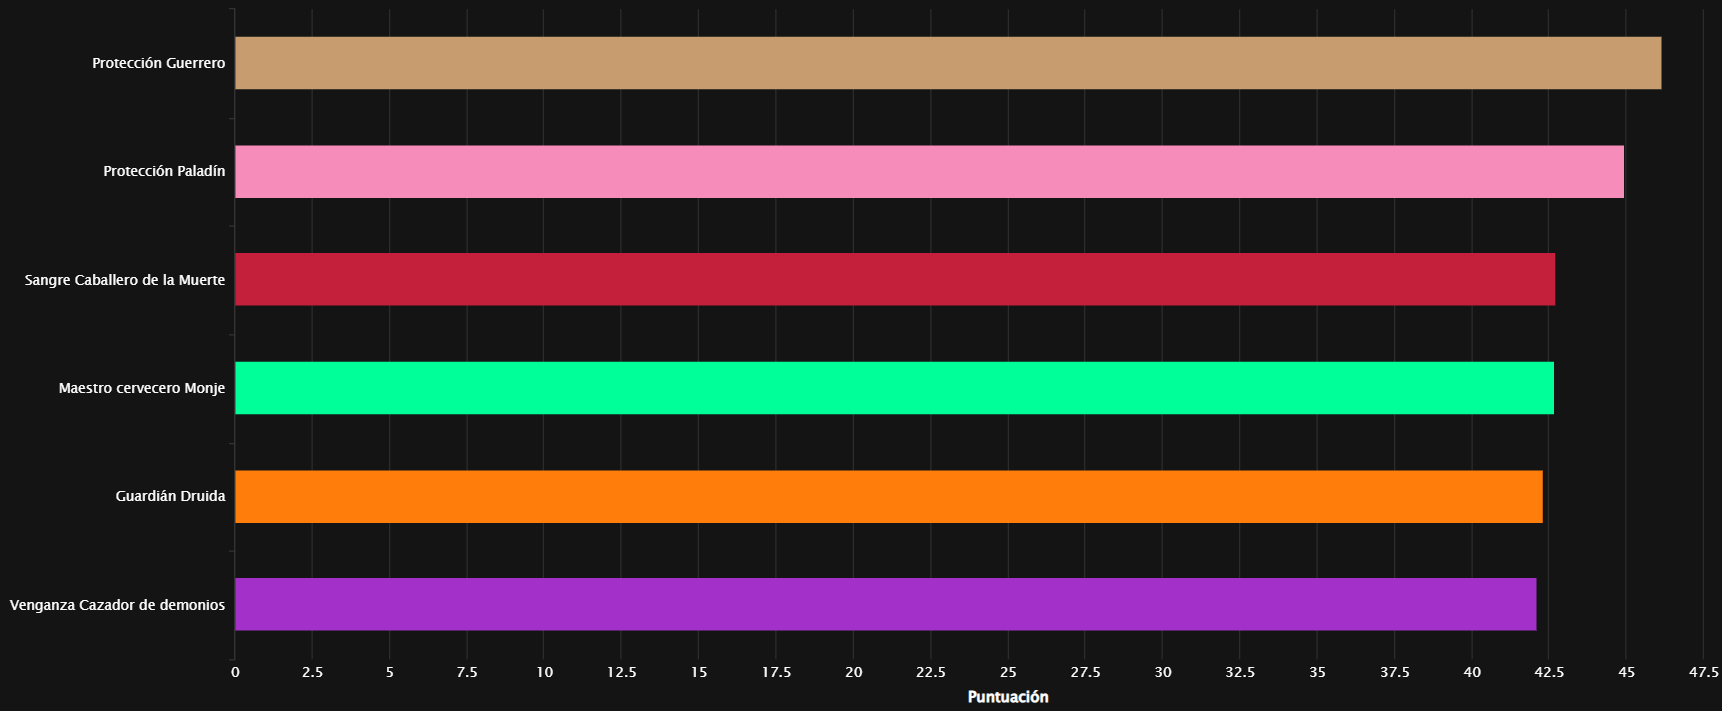Screen dimensions: 1722x711
Task: Click the Protección Guerrero axis label
Action: coord(159,63)
